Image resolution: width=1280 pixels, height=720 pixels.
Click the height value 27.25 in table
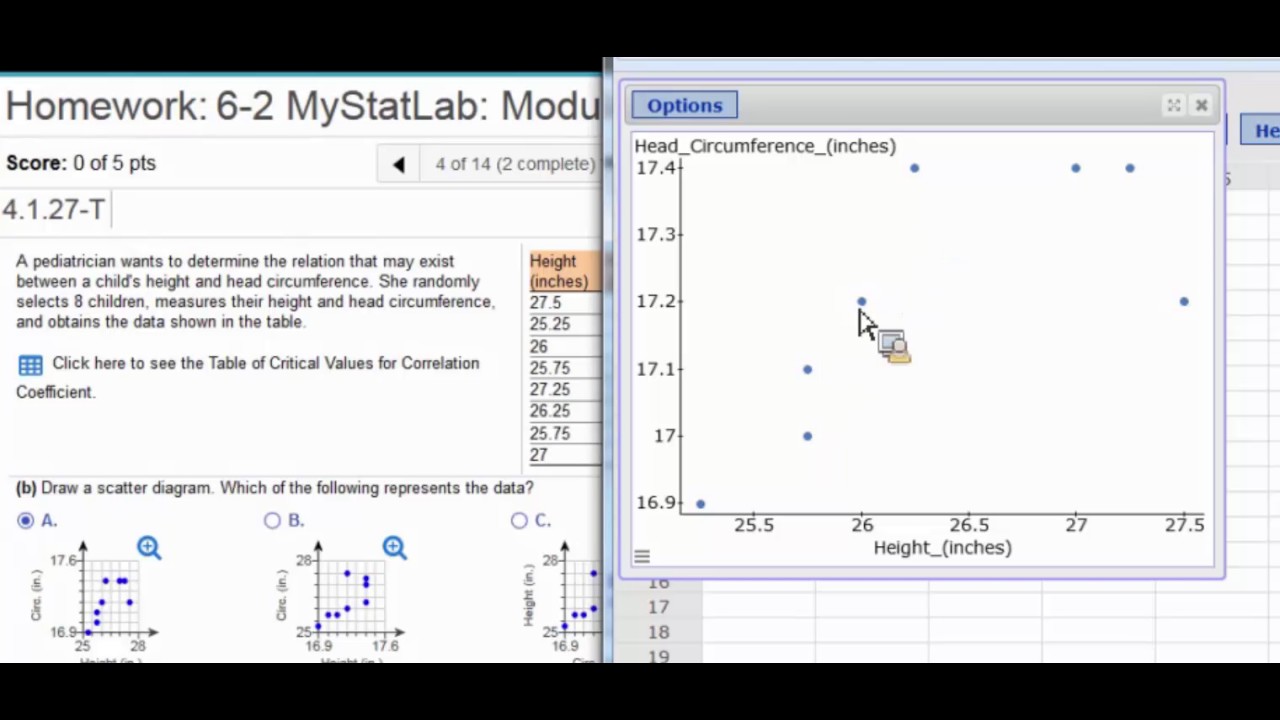tap(550, 390)
